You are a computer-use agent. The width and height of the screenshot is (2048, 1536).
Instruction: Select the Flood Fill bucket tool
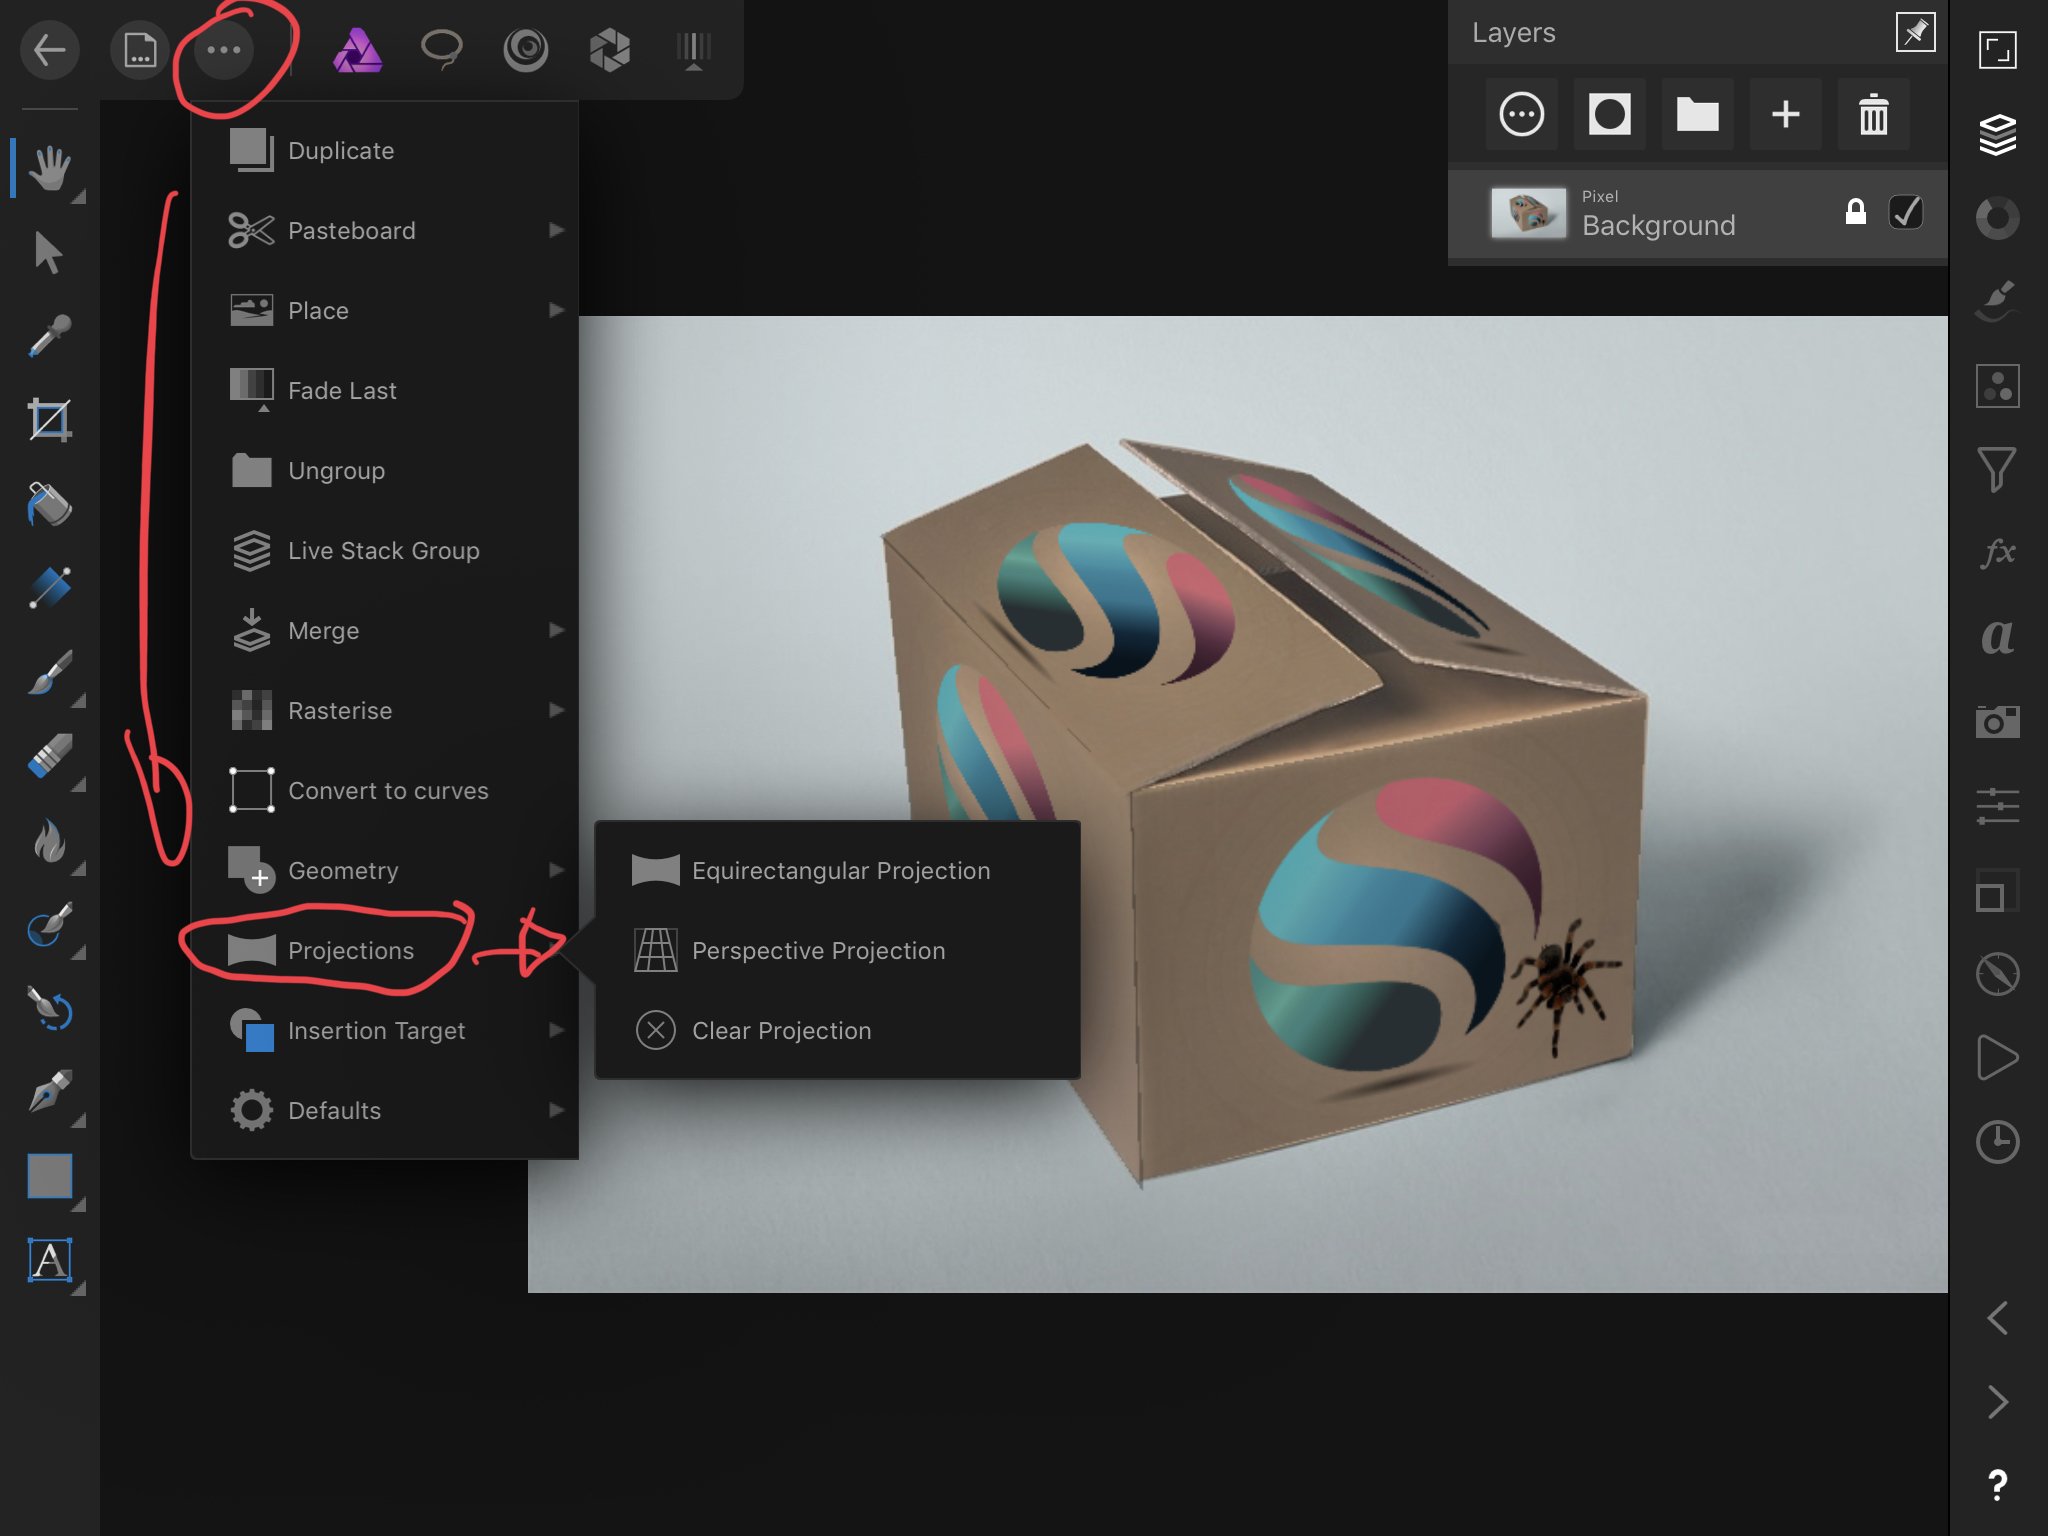(x=49, y=504)
